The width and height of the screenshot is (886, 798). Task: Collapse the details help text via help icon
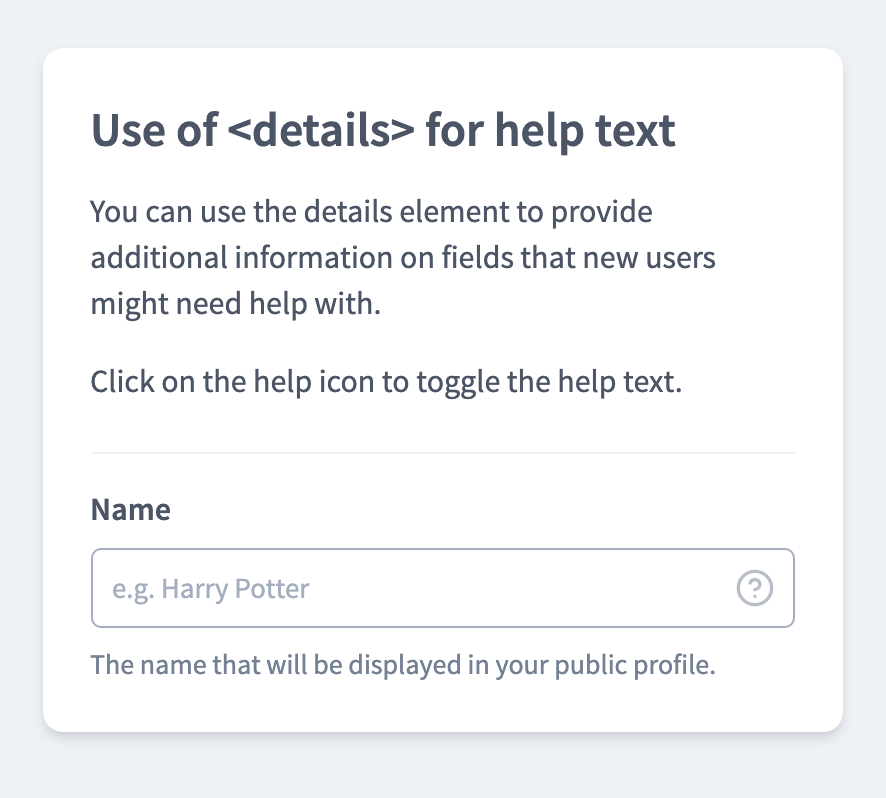click(x=754, y=588)
